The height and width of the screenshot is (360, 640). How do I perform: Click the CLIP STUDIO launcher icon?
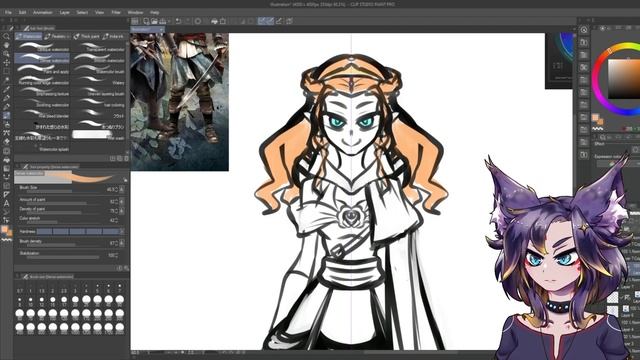[x=135, y=21]
